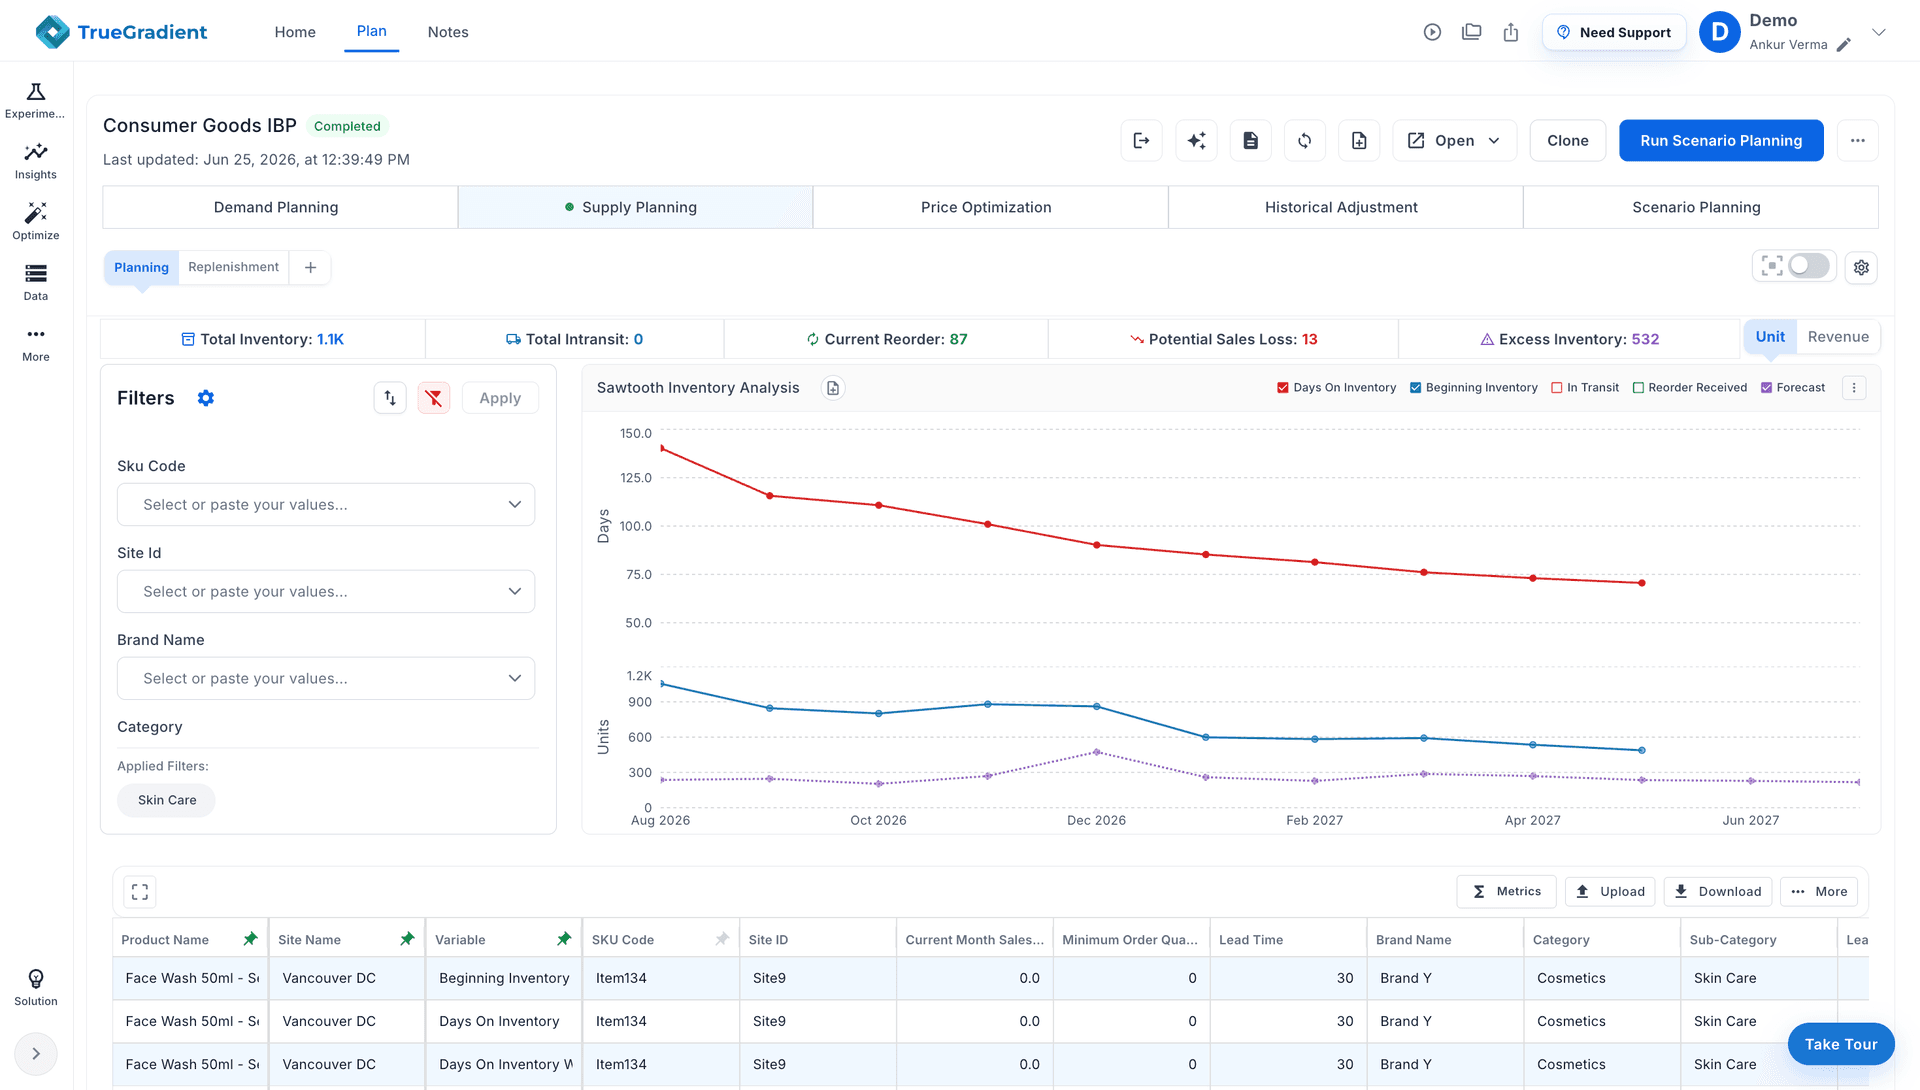This screenshot has height=1090, width=1920.
Task: Open the Filters settings gear
Action: point(205,398)
